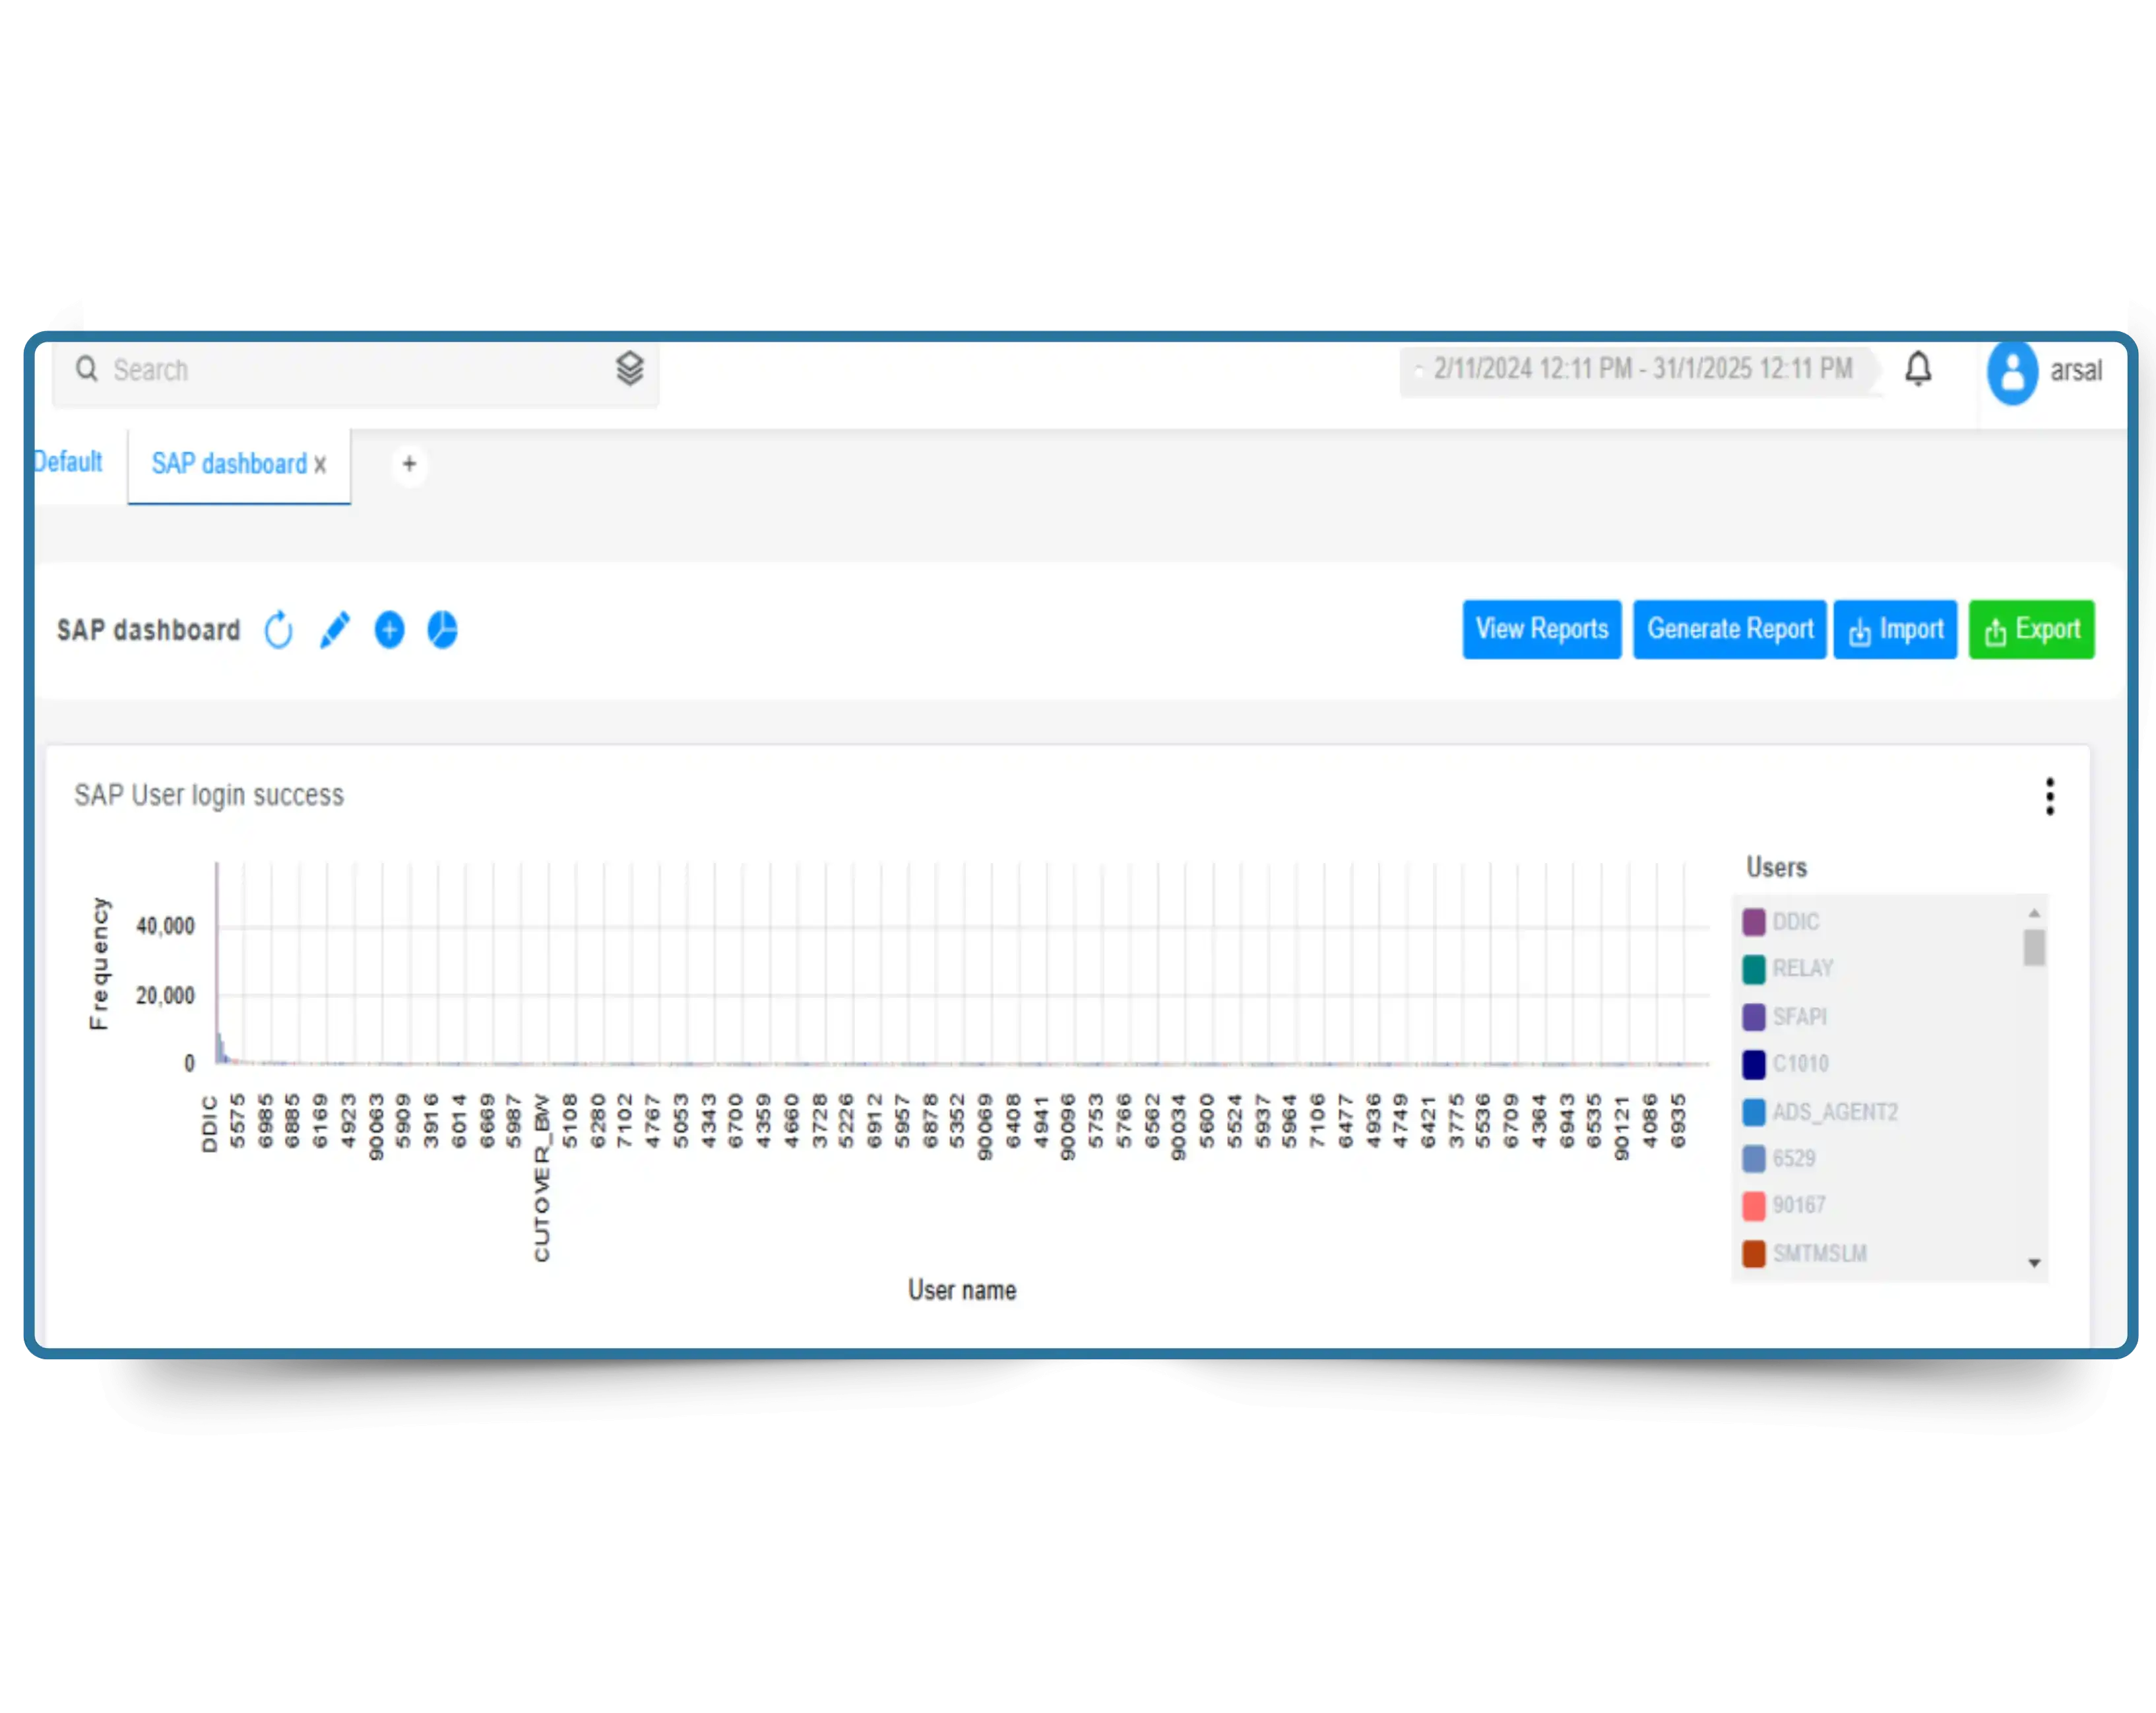Screen dimensions: 2156x1713
Task: Close the SAP dashboard tab
Action: [x=320, y=465]
